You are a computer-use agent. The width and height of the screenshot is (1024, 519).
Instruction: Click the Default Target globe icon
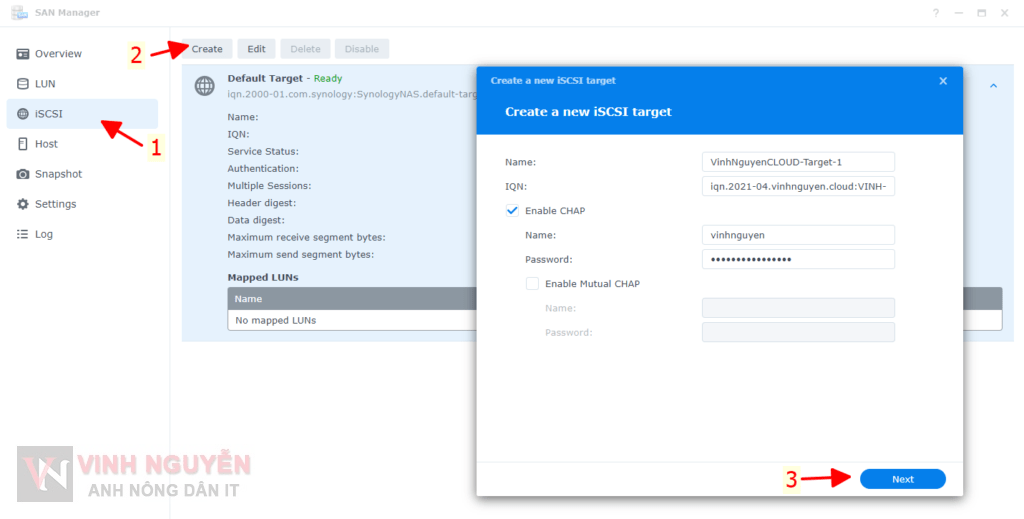[204, 86]
